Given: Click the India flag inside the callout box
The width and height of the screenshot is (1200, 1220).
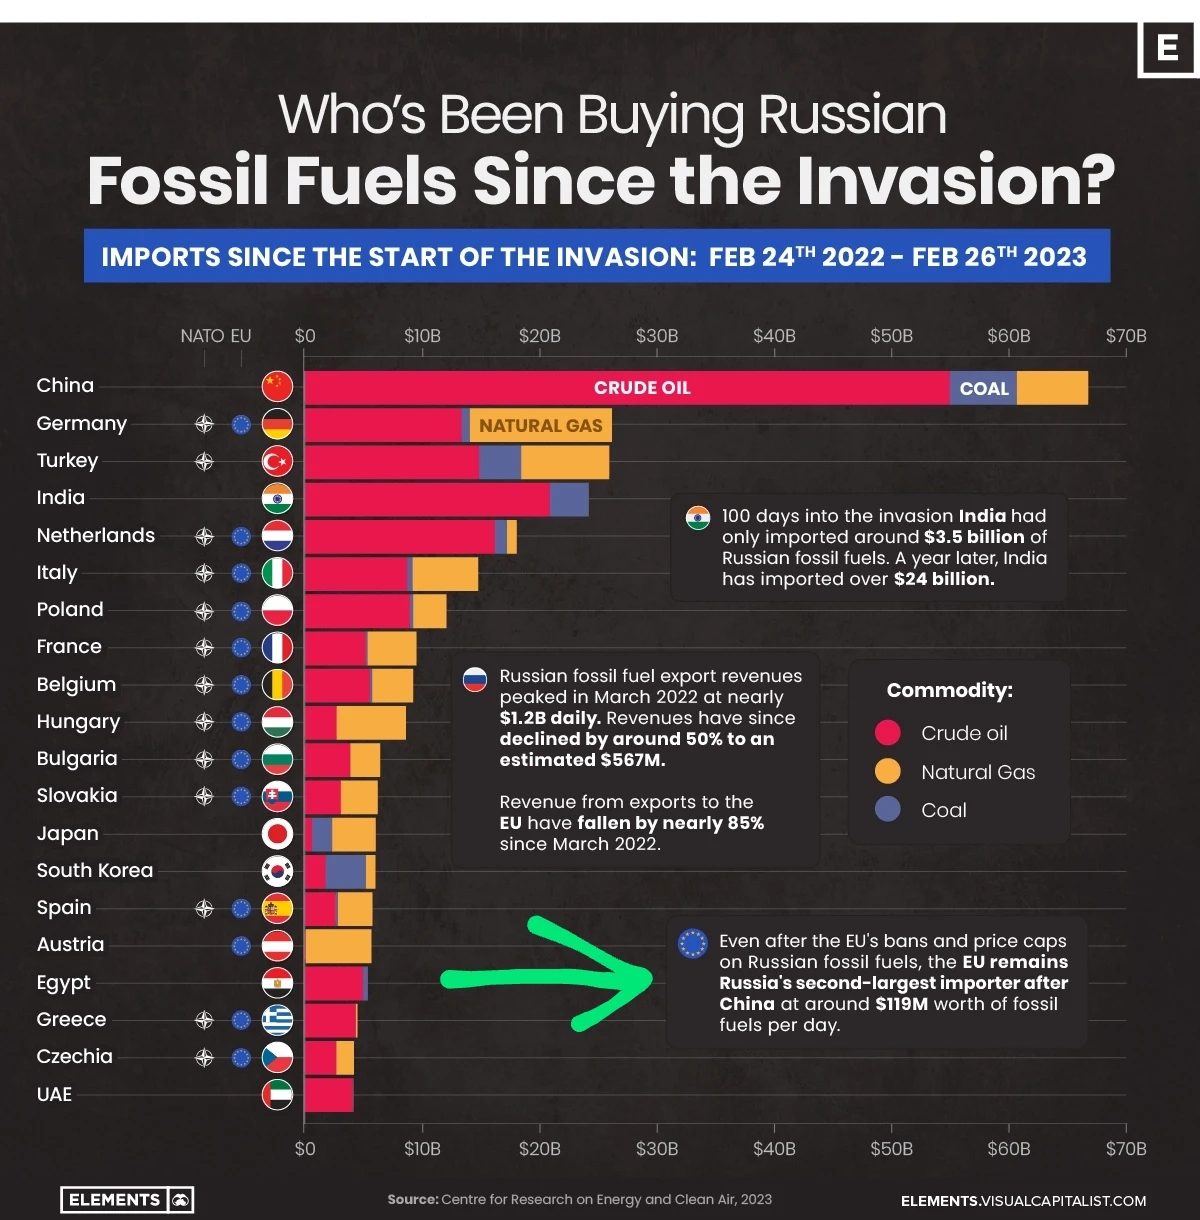Looking at the screenshot, I should tap(698, 518).
